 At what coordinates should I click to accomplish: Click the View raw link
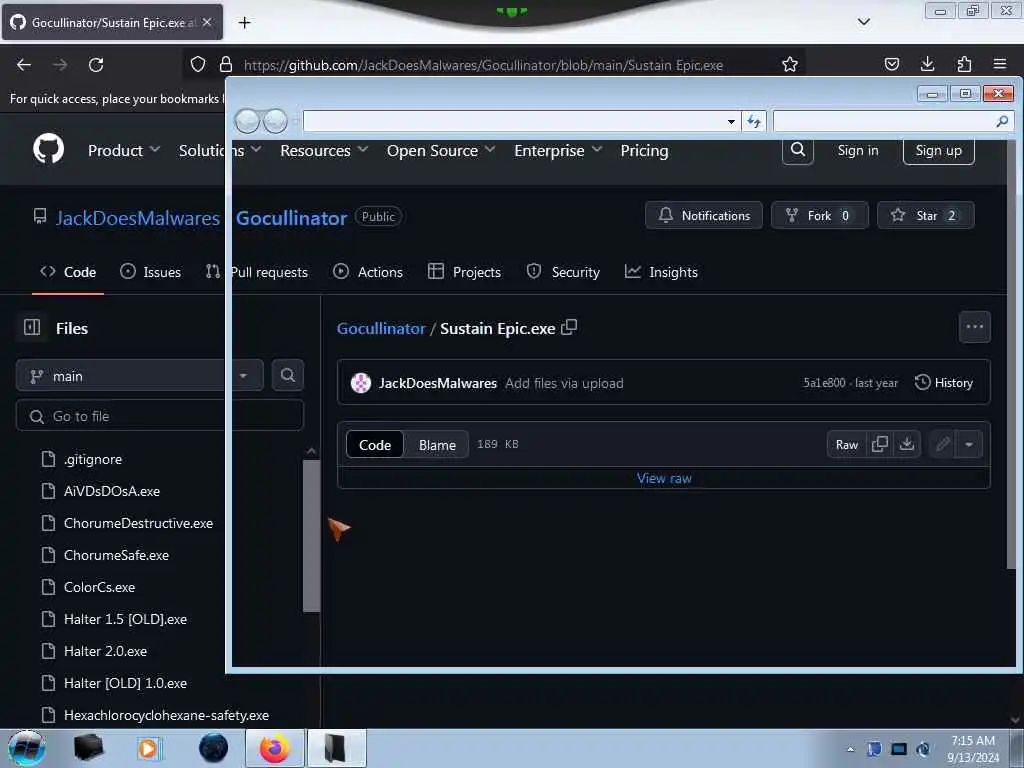[x=664, y=478]
